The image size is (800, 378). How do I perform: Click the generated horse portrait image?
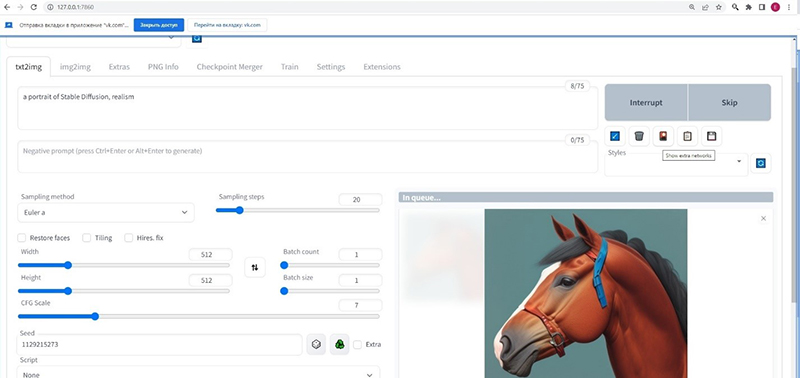coord(586,293)
